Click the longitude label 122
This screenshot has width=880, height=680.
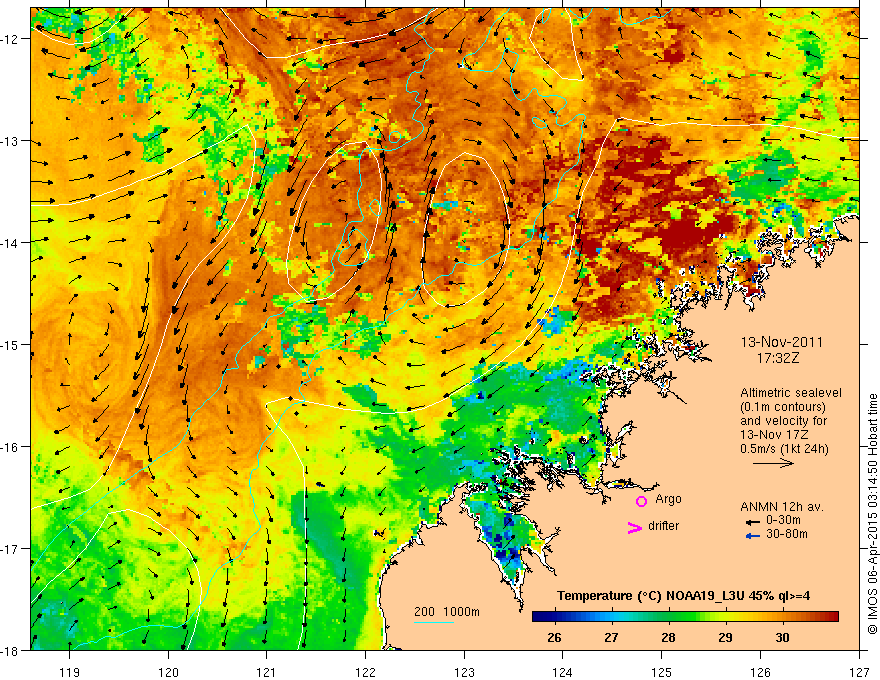click(x=365, y=673)
